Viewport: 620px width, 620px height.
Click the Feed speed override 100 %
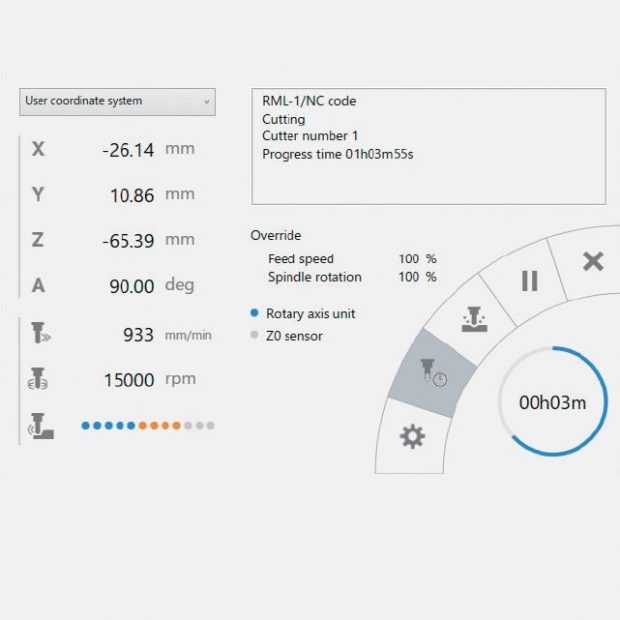(x=417, y=259)
